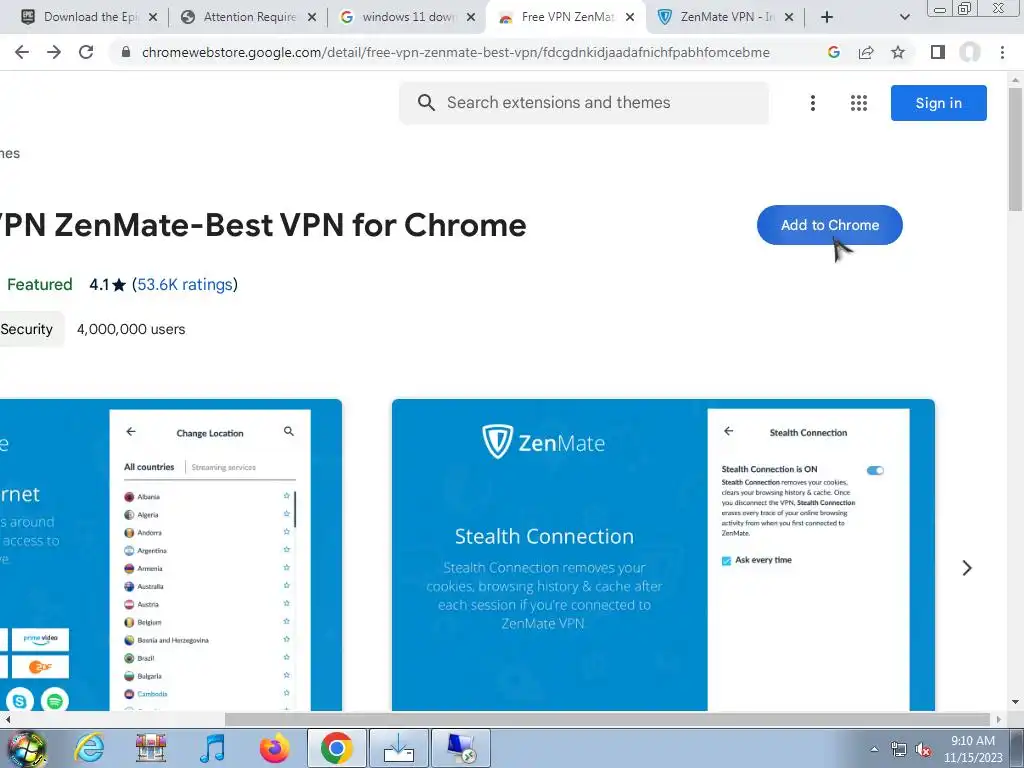The image size is (1024, 768).
Task: Open a new browser tab
Action: click(x=827, y=17)
